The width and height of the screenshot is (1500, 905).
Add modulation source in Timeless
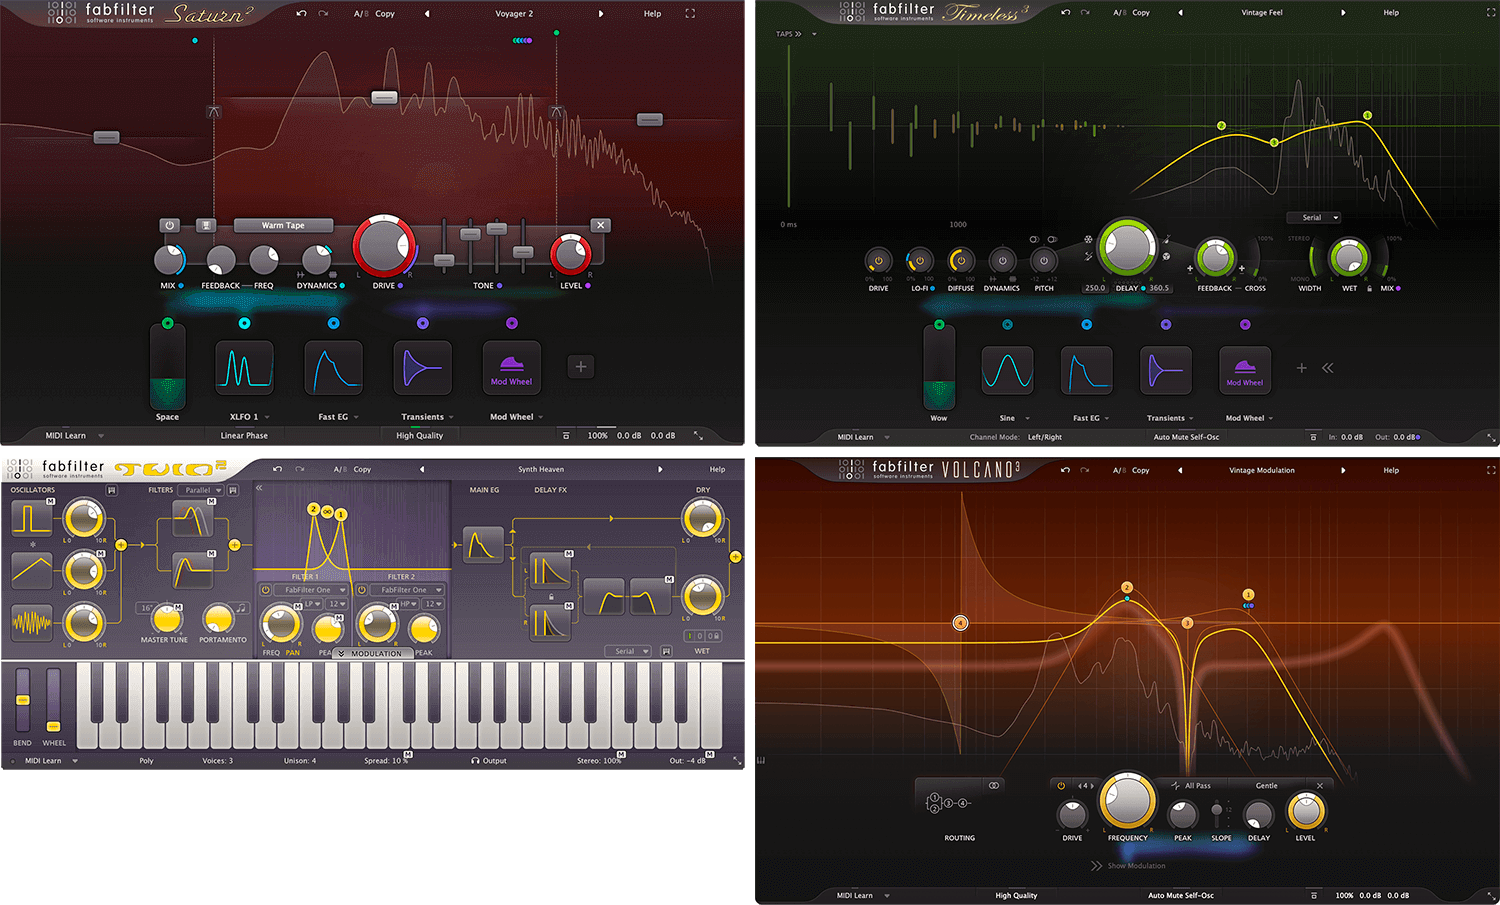1301,368
